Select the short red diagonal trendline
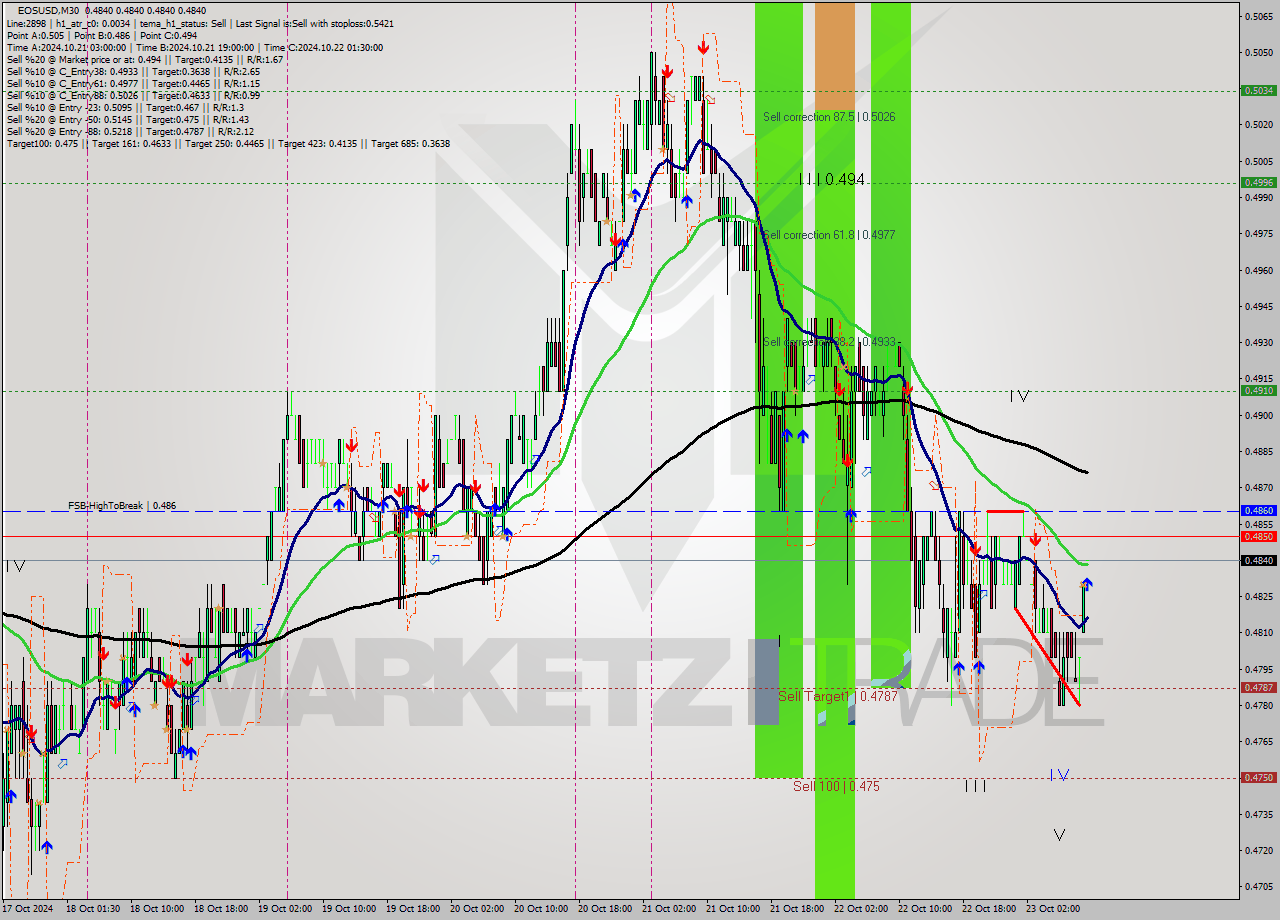Image resolution: width=1280 pixels, height=920 pixels. pos(1047,656)
